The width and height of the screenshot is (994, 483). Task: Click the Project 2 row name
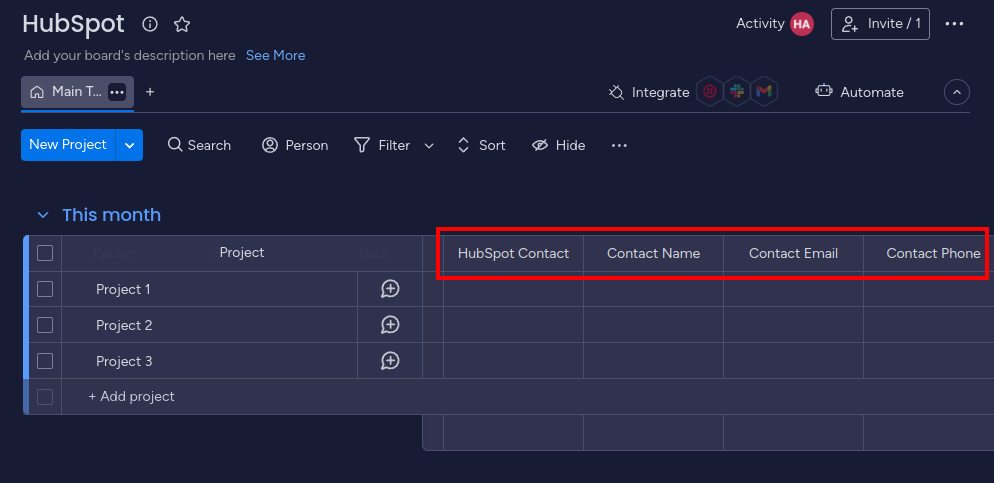coord(124,325)
